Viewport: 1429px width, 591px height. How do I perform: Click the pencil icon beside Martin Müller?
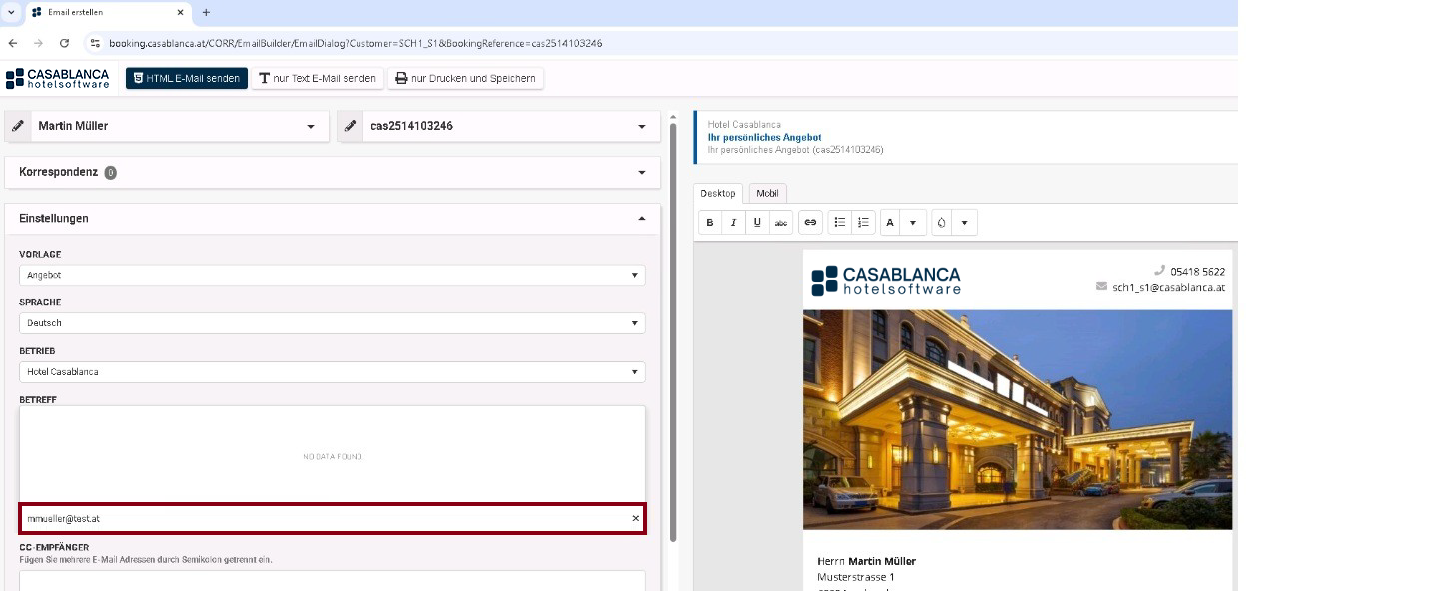pos(18,127)
